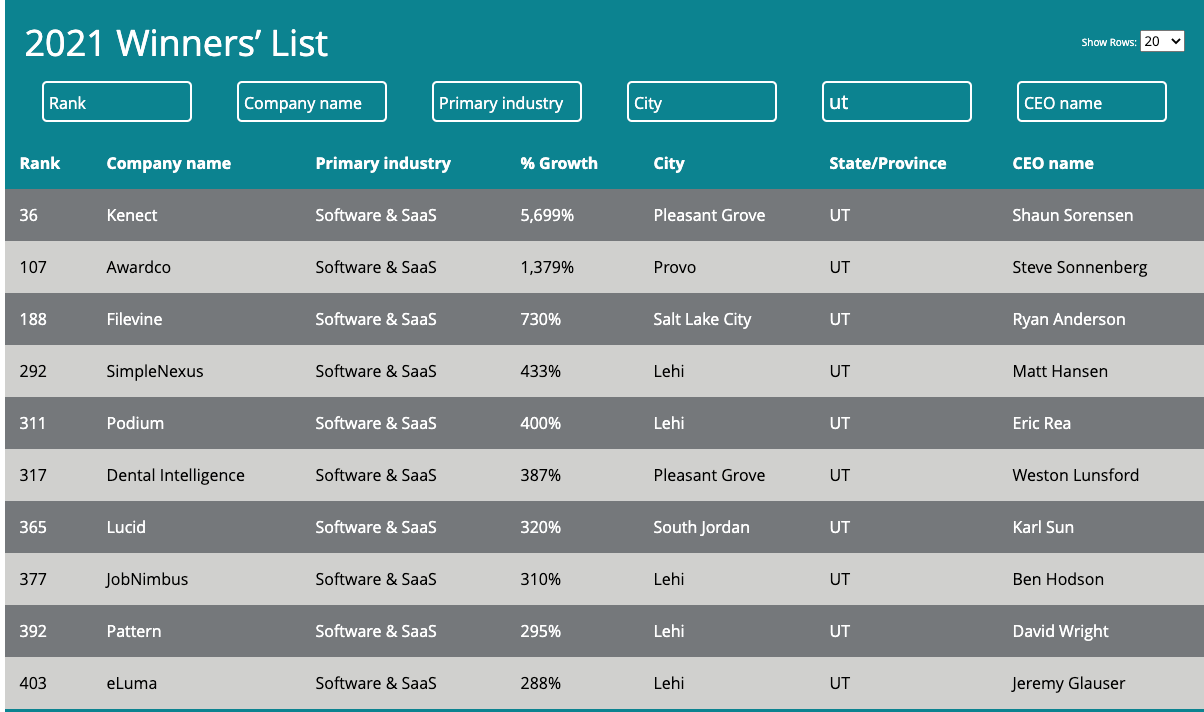
Task: Sort by the Primary industry column header
Action: [383, 163]
